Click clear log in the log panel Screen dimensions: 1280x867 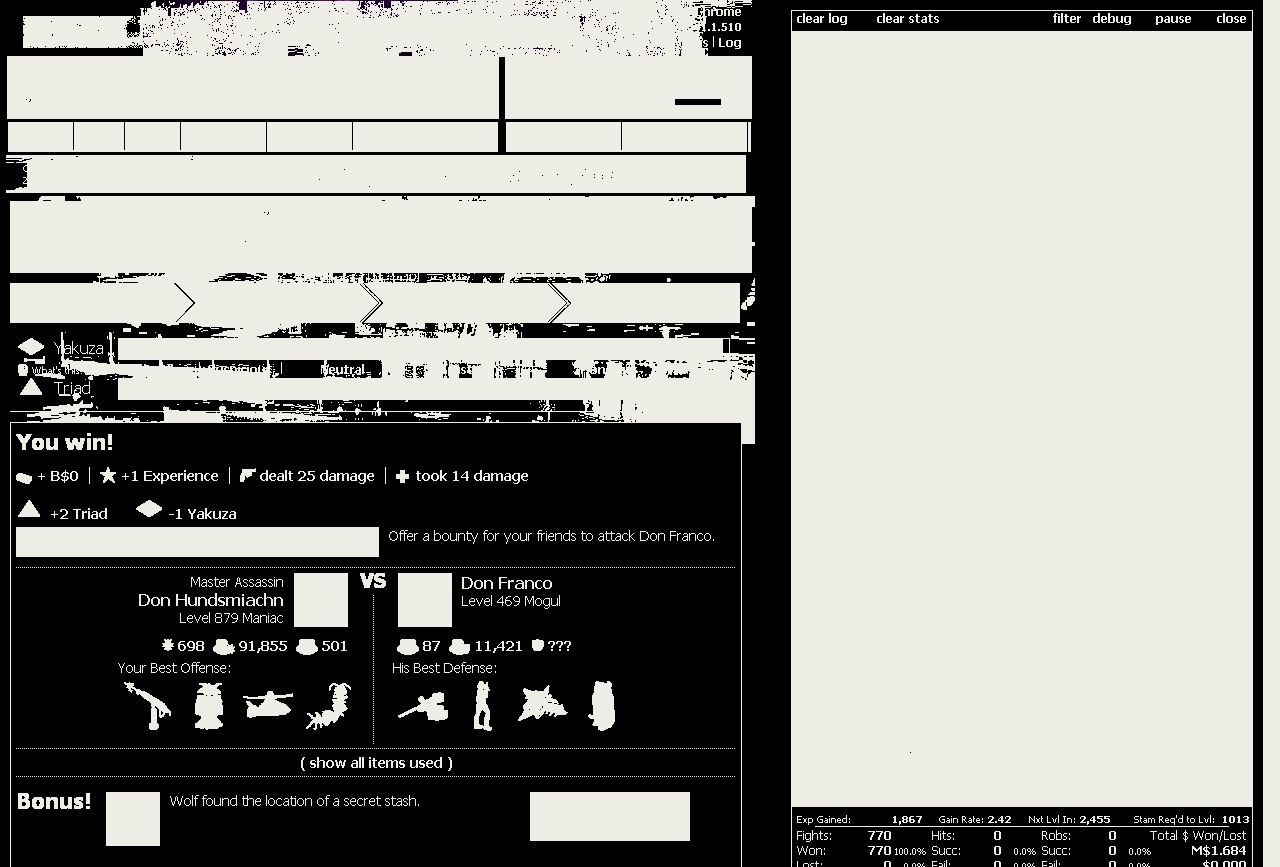tap(821, 19)
